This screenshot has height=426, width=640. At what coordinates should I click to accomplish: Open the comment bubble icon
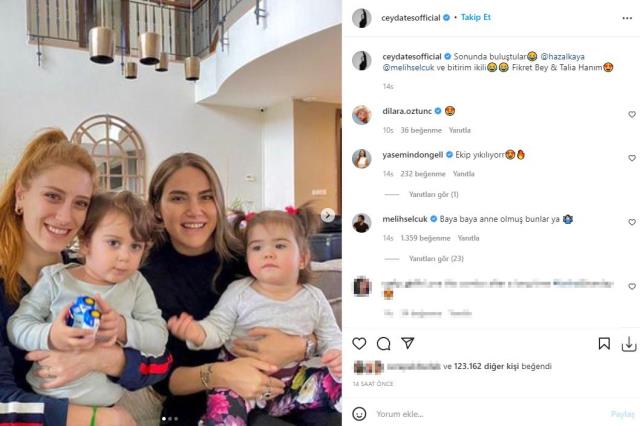pyautogui.click(x=383, y=344)
